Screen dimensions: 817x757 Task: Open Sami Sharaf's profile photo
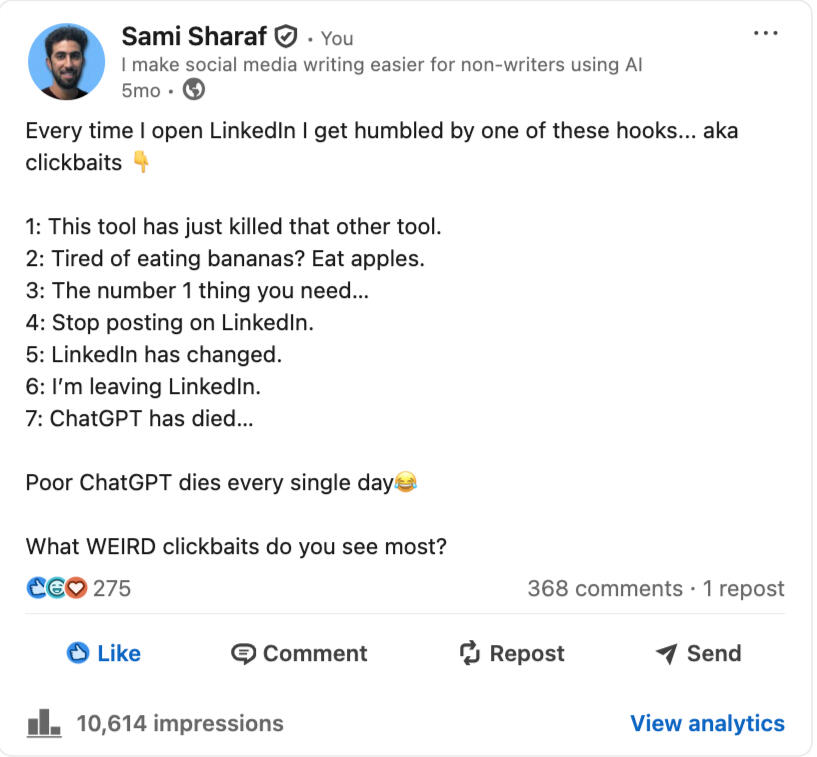[67, 62]
